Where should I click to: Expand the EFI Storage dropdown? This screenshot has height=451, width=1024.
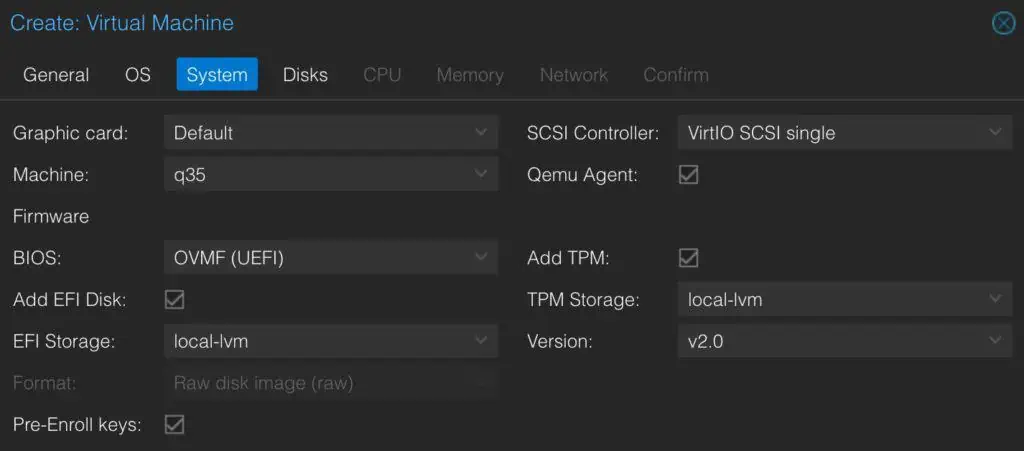point(482,341)
